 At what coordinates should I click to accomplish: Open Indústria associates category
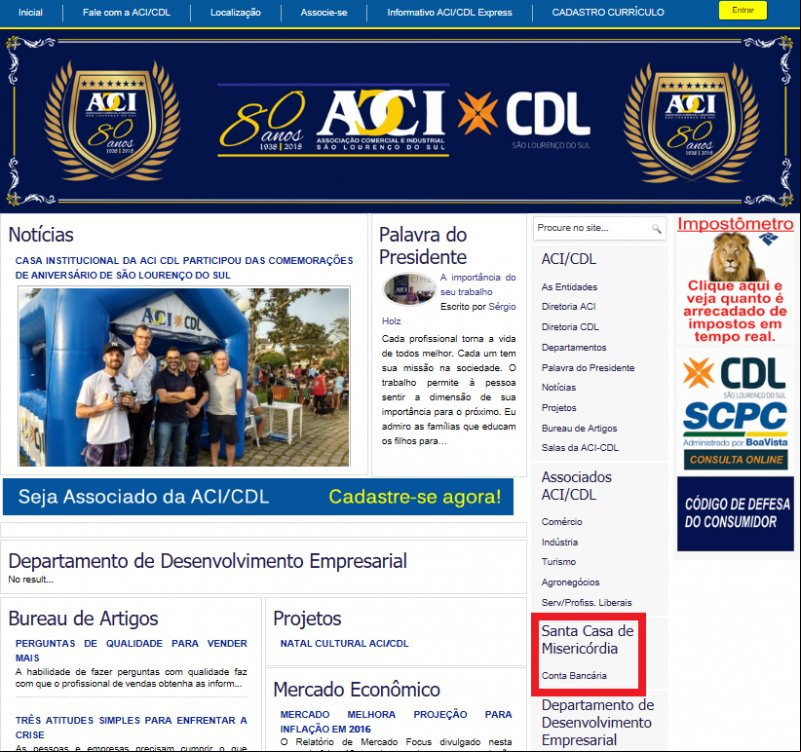coord(560,542)
